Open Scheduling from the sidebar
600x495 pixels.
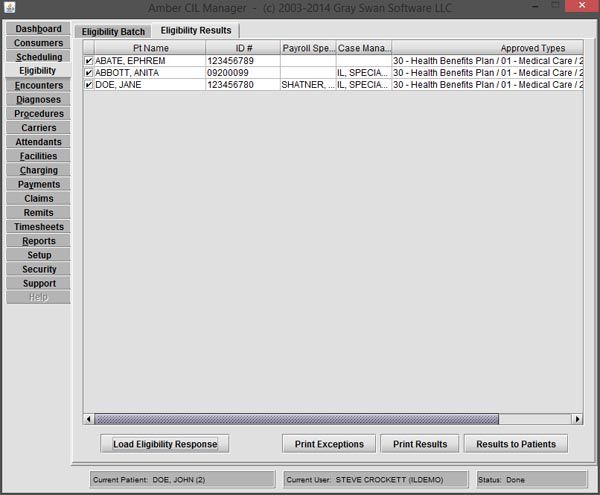[x=38, y=57]
